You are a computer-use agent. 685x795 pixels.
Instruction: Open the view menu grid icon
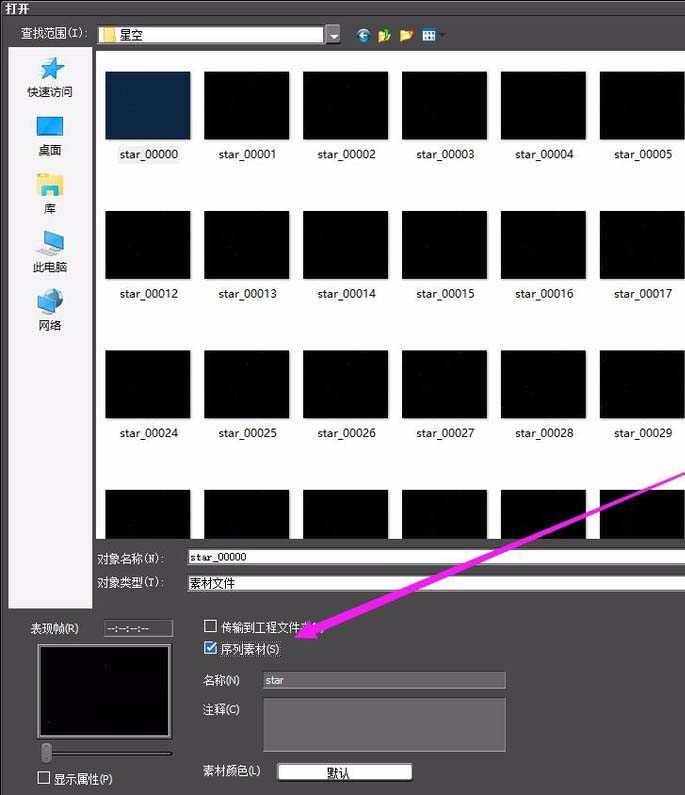pyautogui.click(x=429, y=35)
